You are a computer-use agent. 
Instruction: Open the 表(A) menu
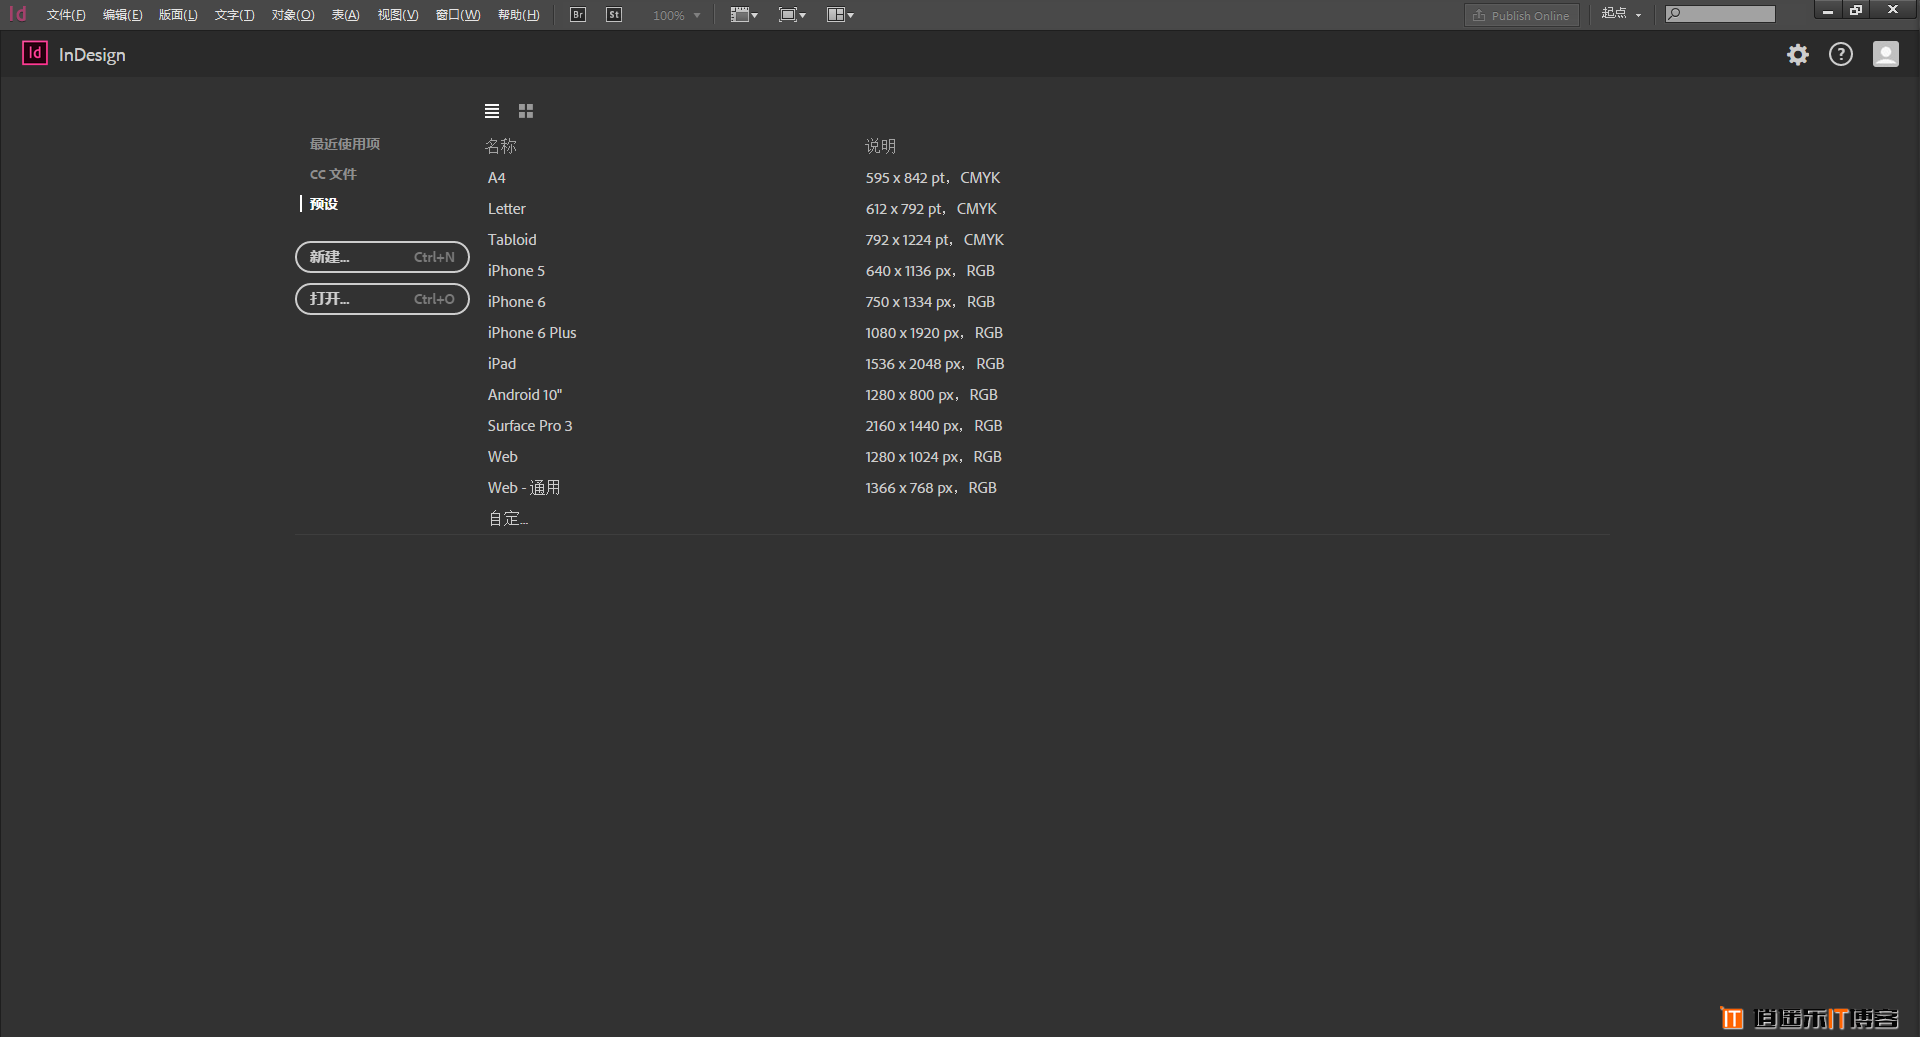point(345,15)
